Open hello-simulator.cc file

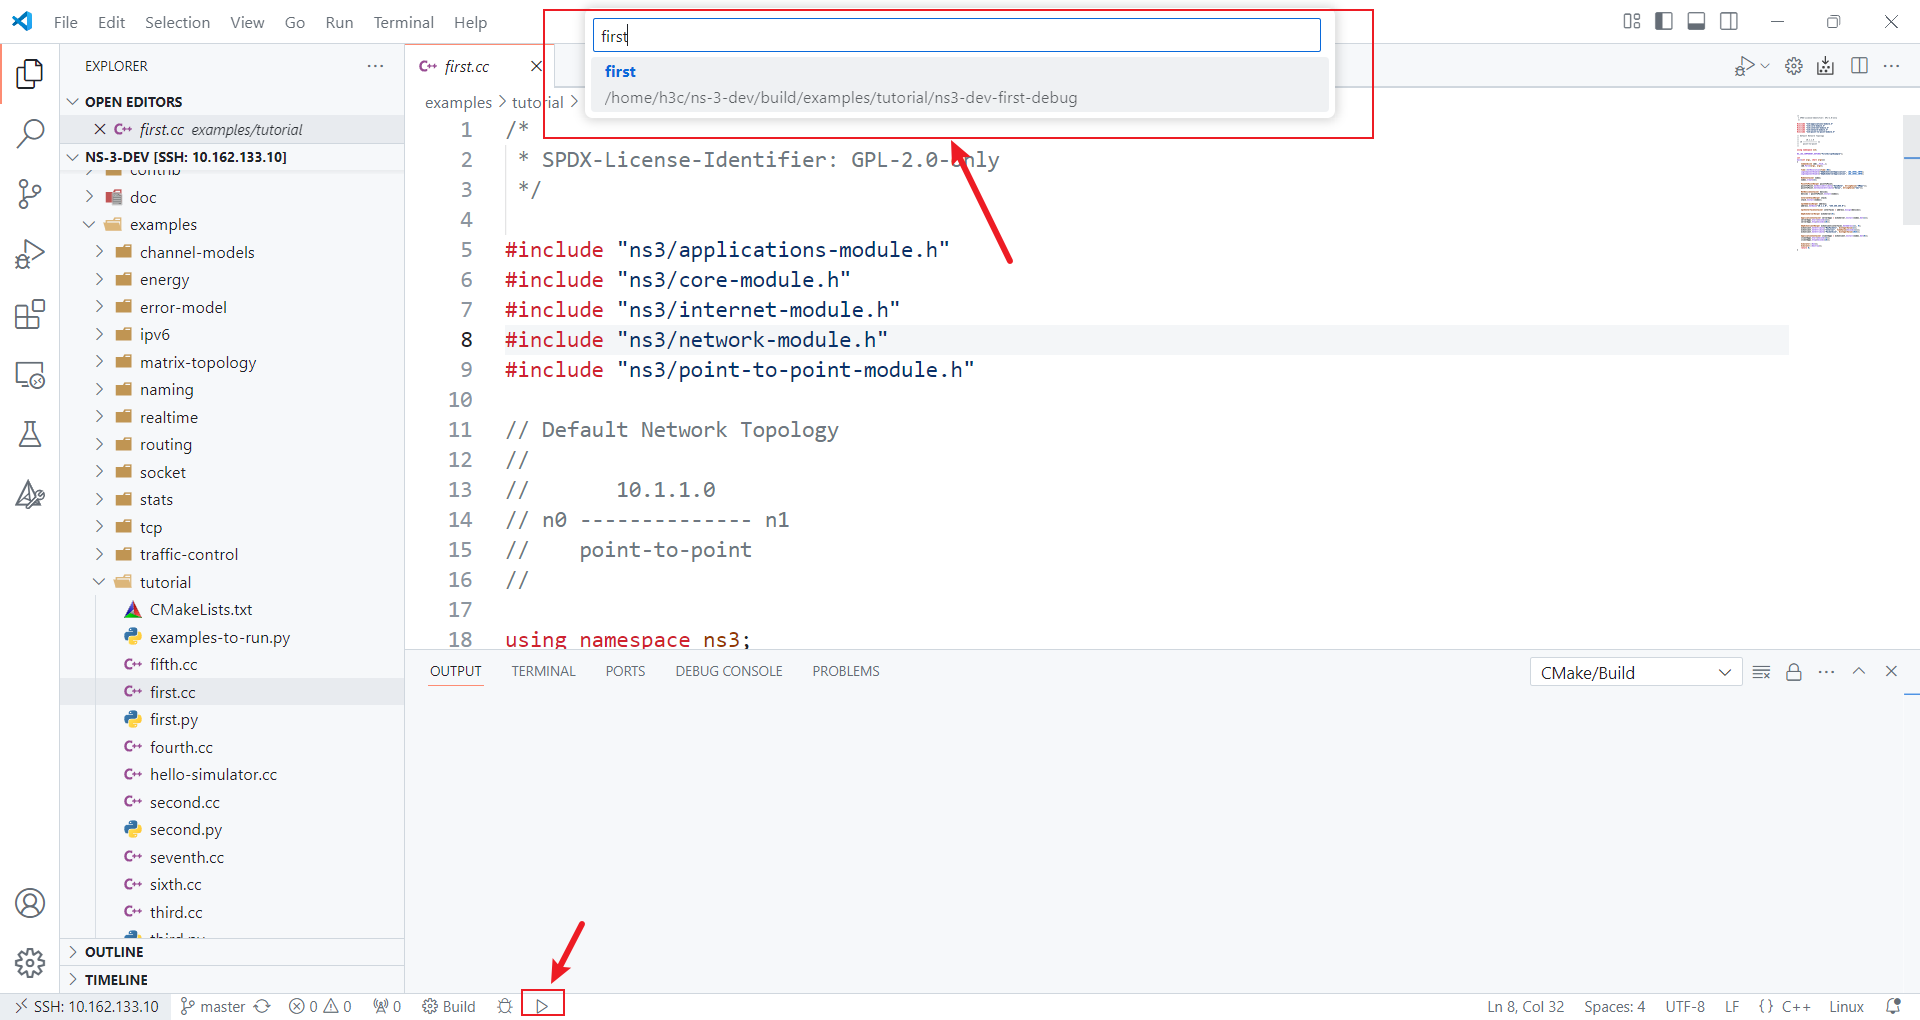point(213,775)
